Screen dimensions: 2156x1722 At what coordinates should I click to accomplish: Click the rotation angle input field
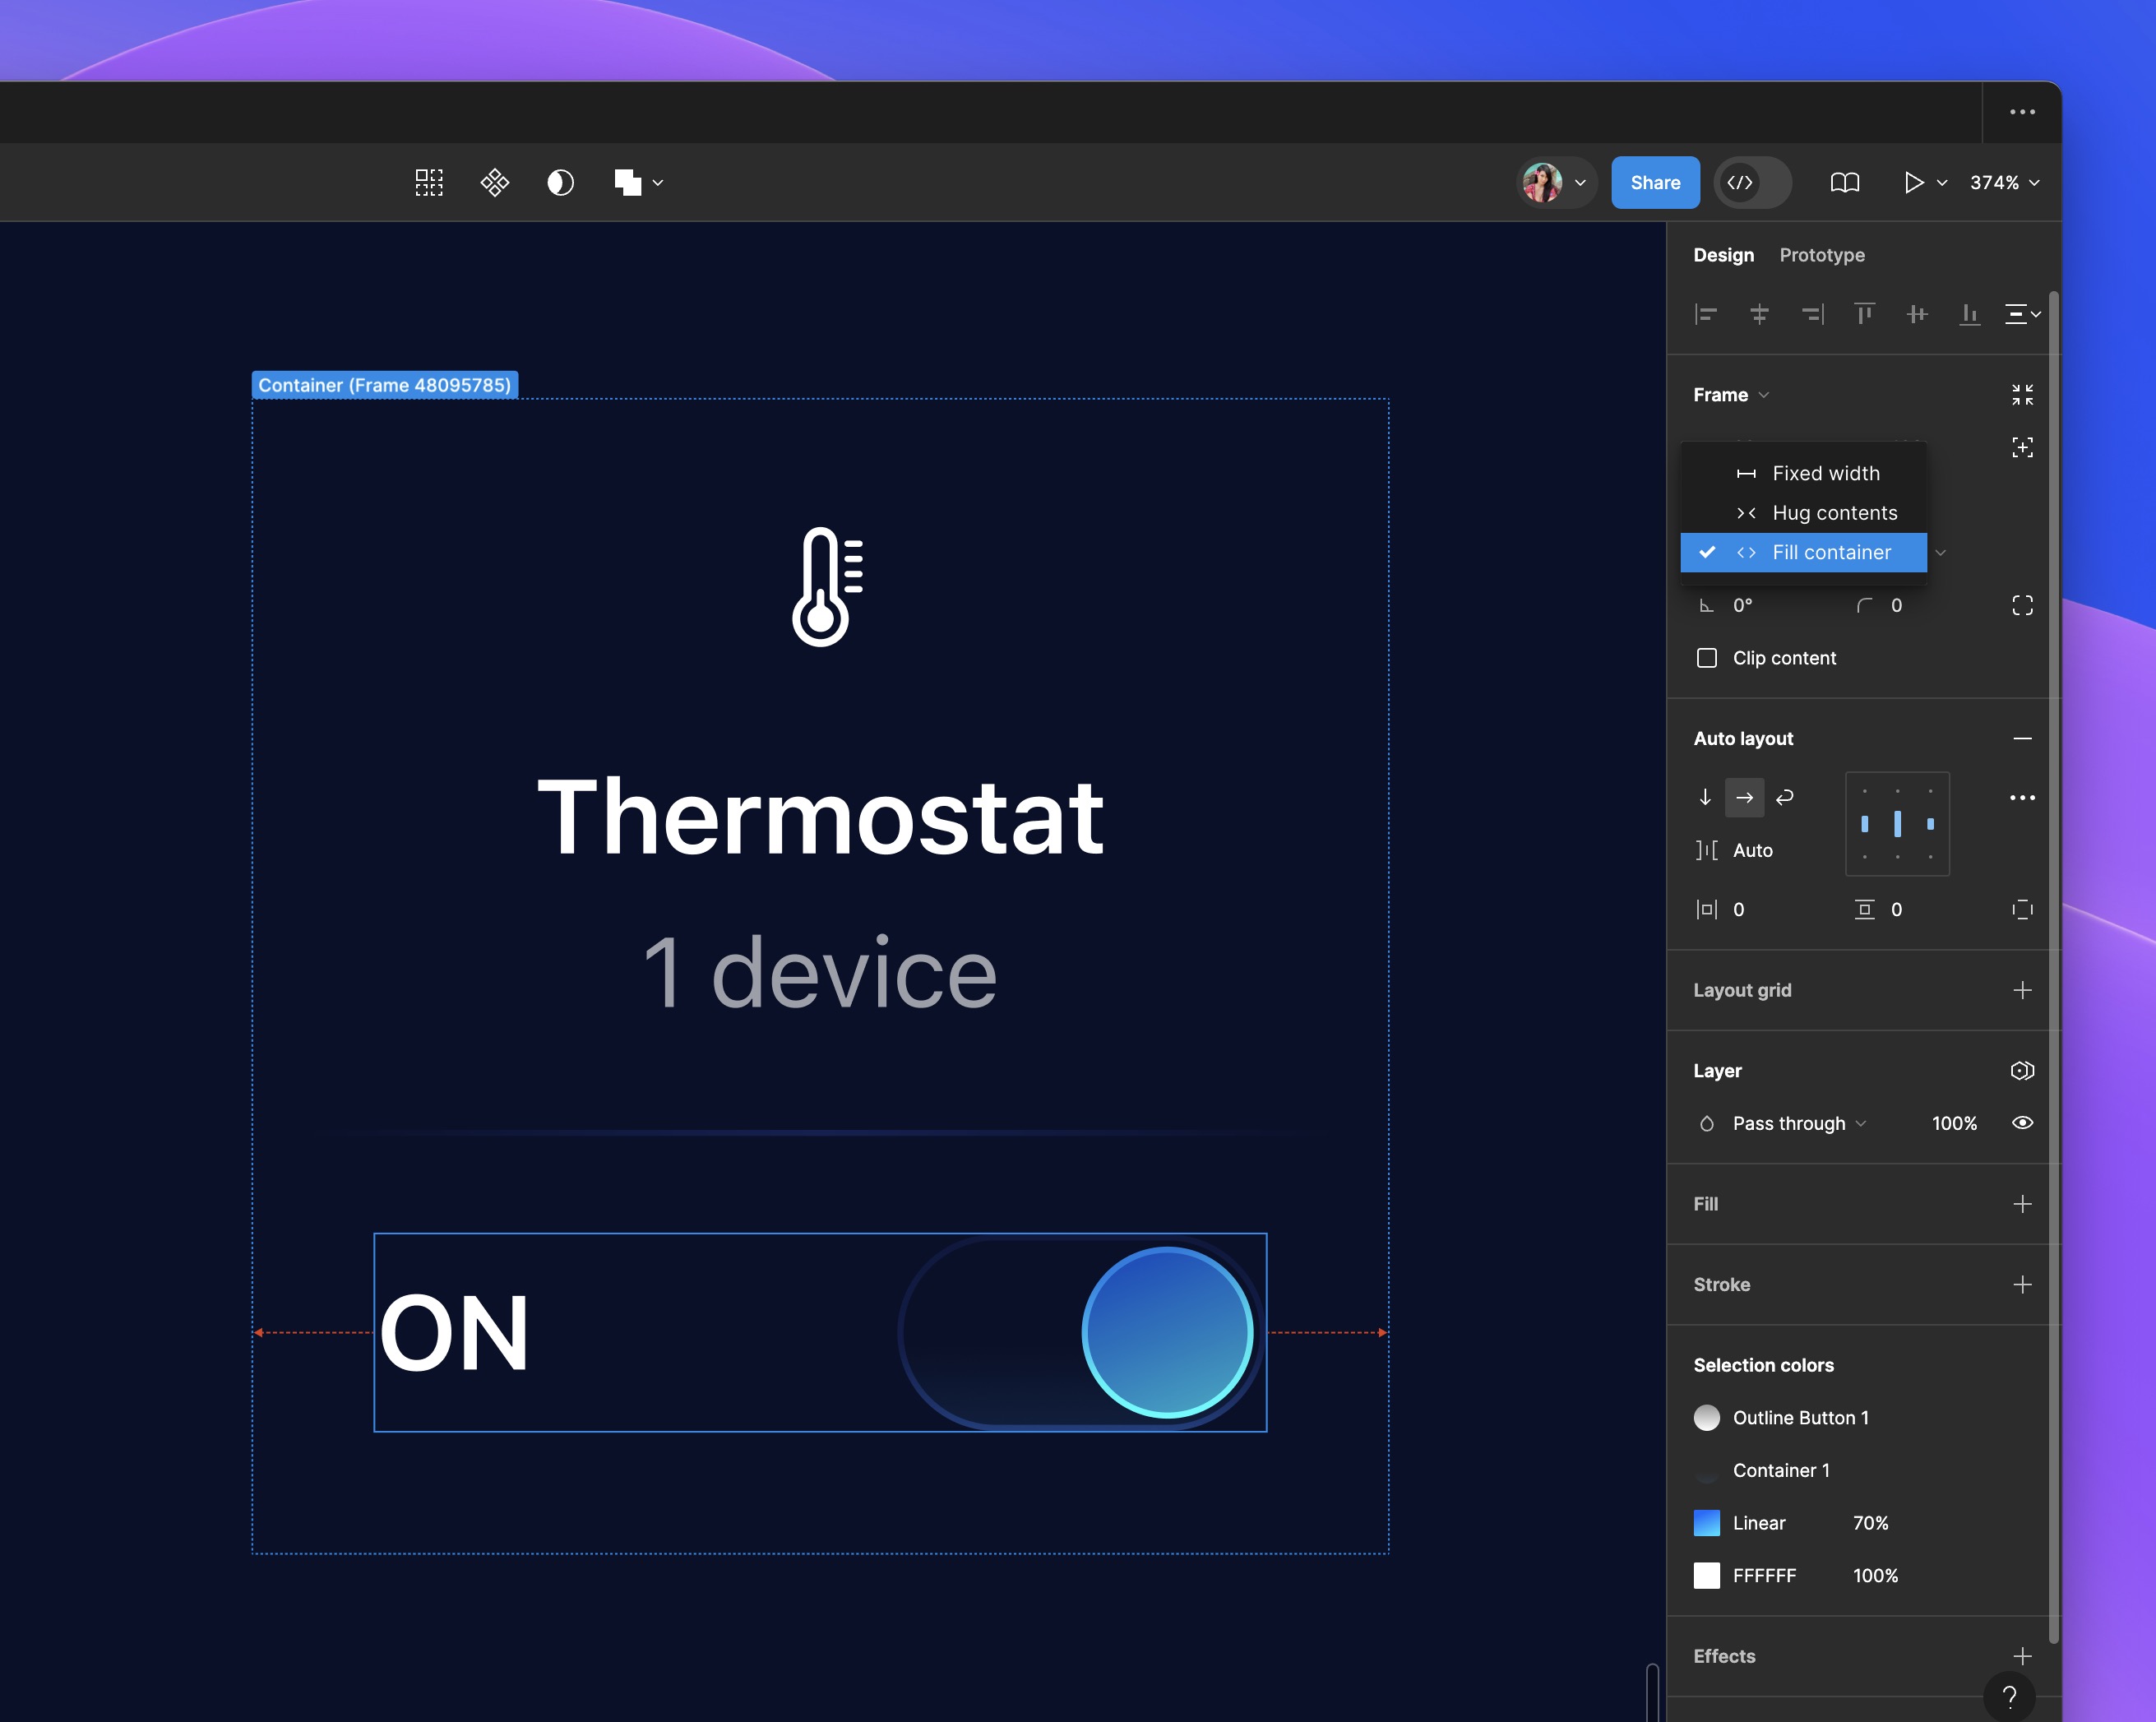1743,605
